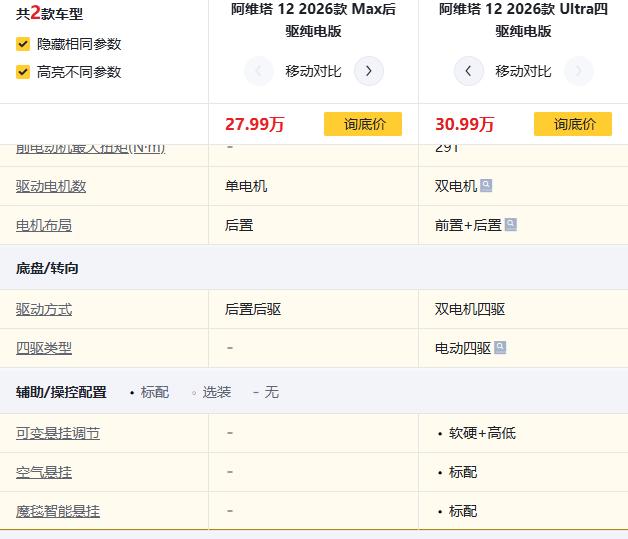Viewport: 628px width, 539px height.
Task: Open the 驱动电机数 parameter link
Action: coord(51,186)
